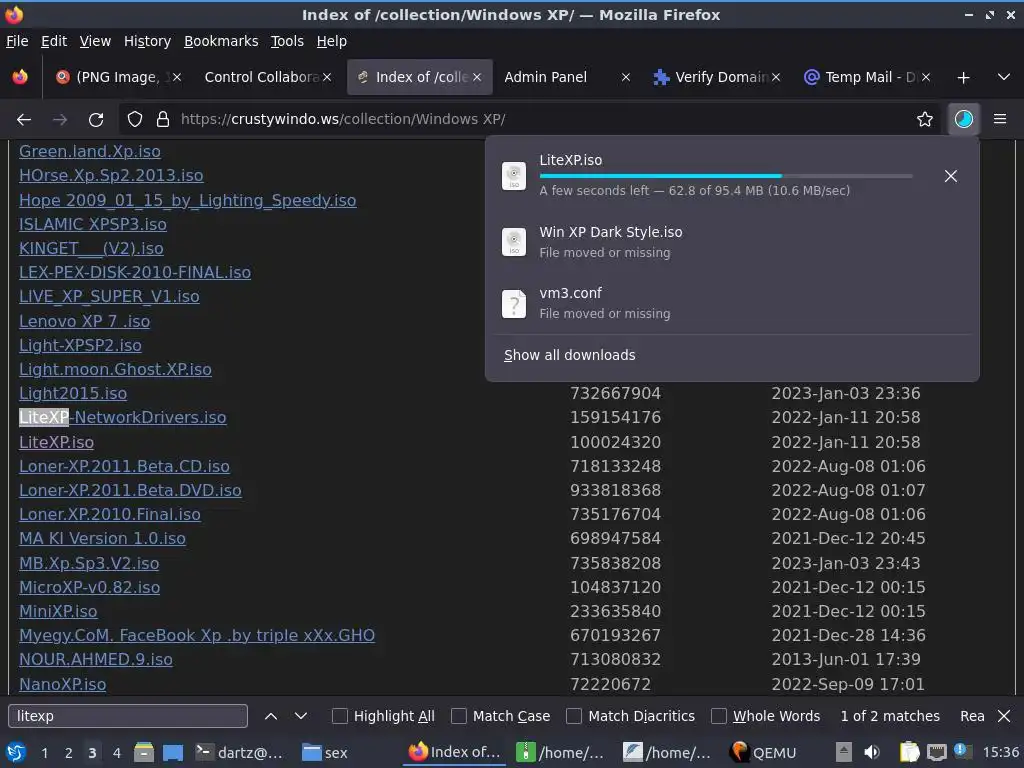Viewport: 1024px width, 768px height.
Task: Expand the list all tabs chevron
Action: 1004,77
